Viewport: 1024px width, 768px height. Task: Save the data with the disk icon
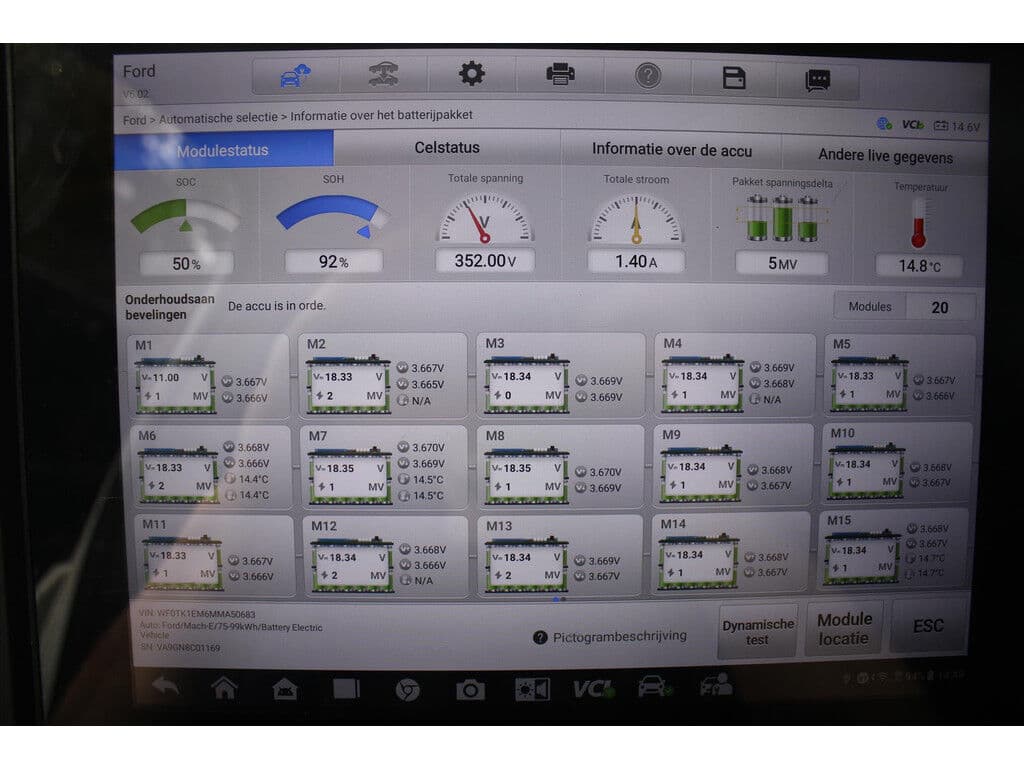coord(735,78)
